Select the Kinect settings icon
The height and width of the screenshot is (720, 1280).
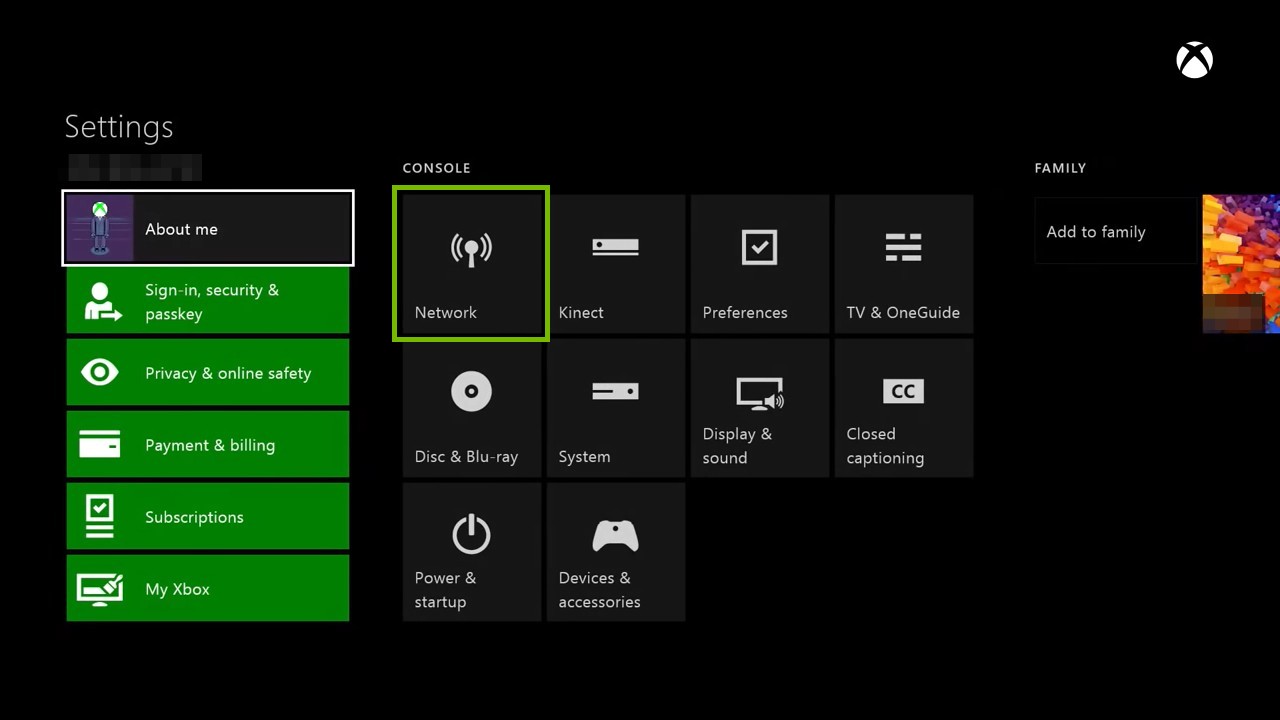tap(615, 263)
